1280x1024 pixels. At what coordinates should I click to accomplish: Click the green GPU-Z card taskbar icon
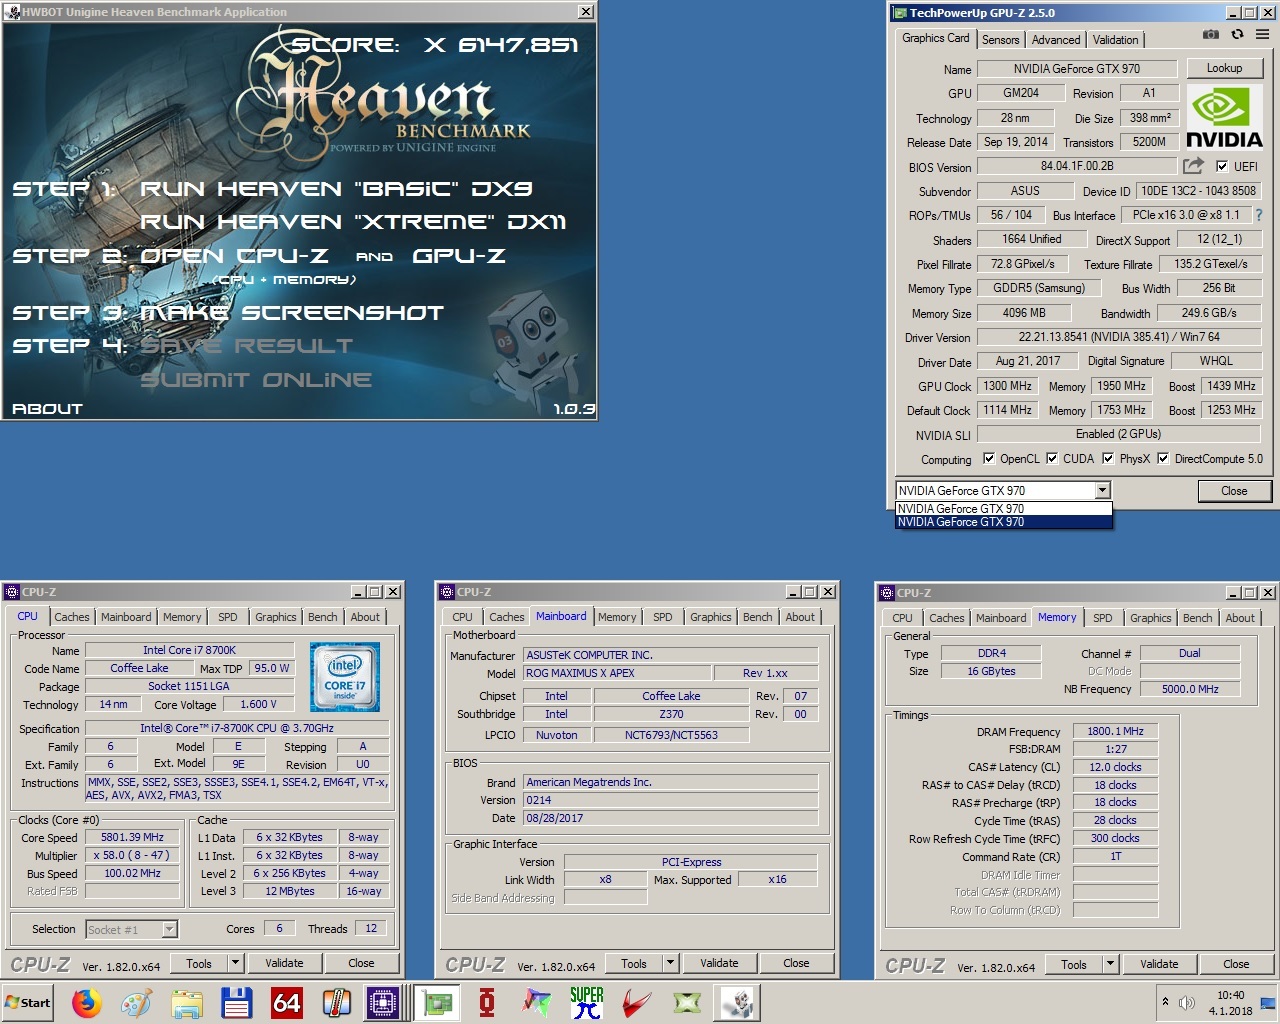tap(437, 1002)
